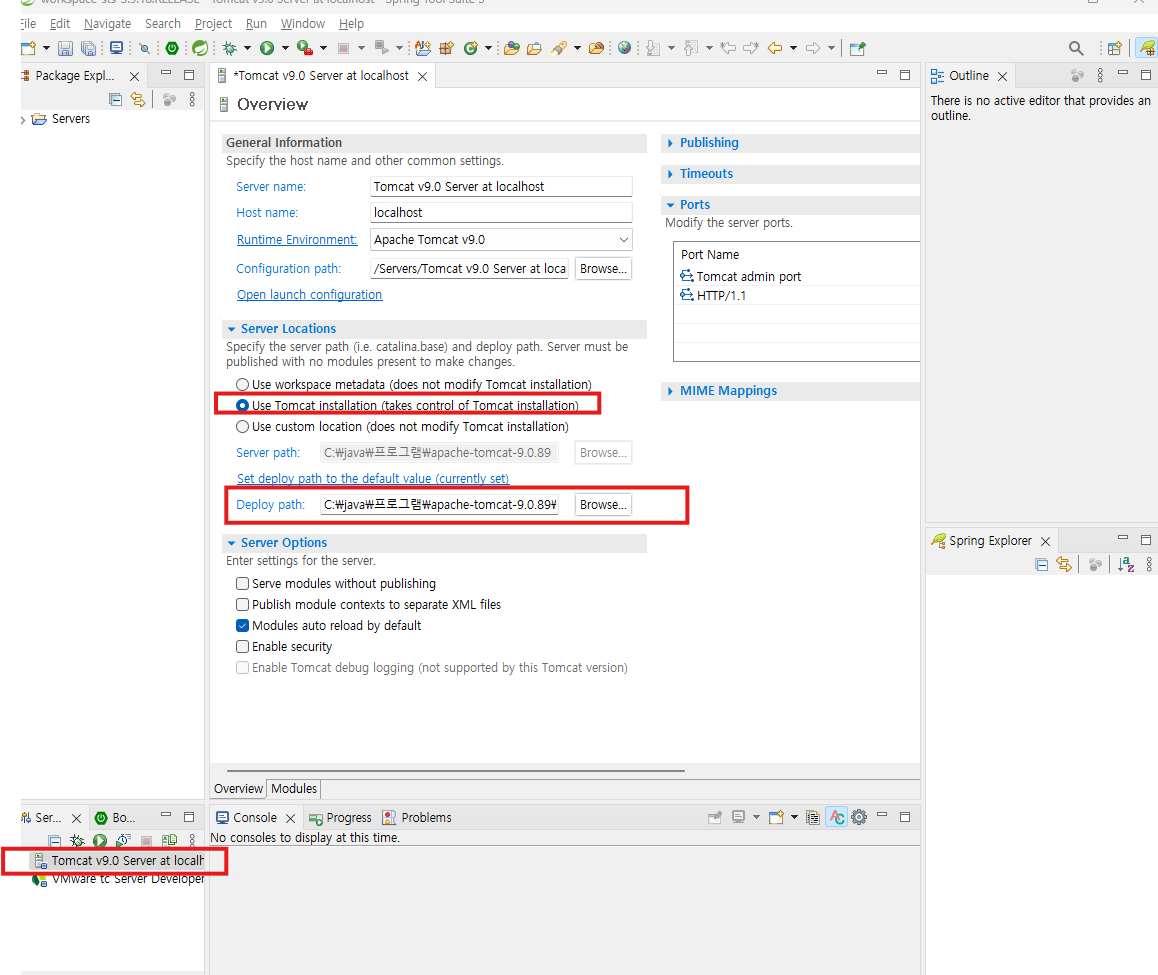Click Collapse All icon in Spring Explorer
This screenshot has height=975, width=1158.
[x=1041, y=565]
